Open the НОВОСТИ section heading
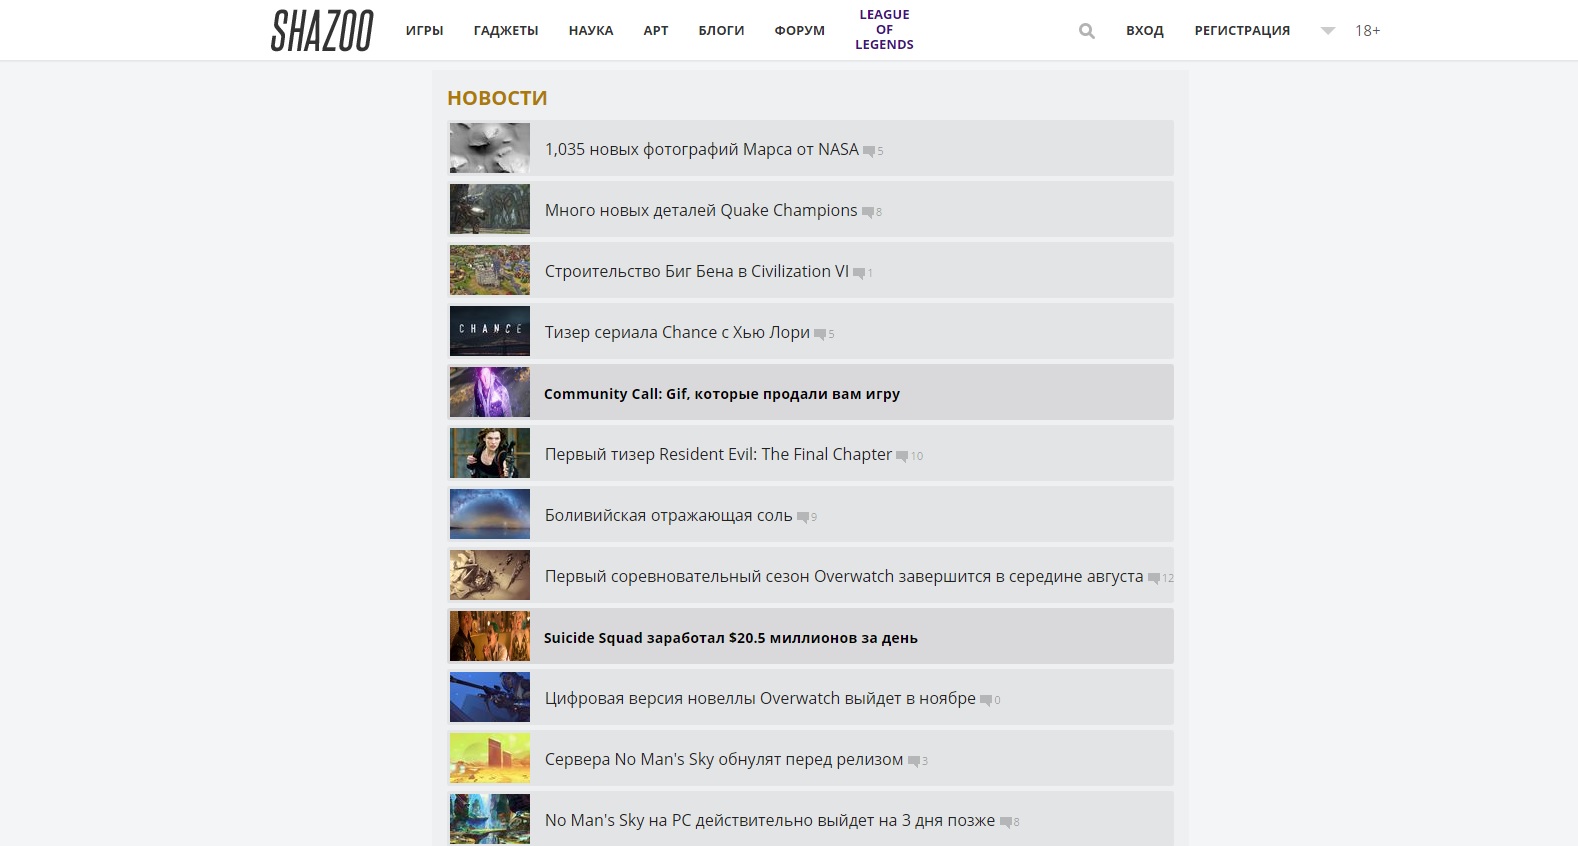 tap(497, 98)
